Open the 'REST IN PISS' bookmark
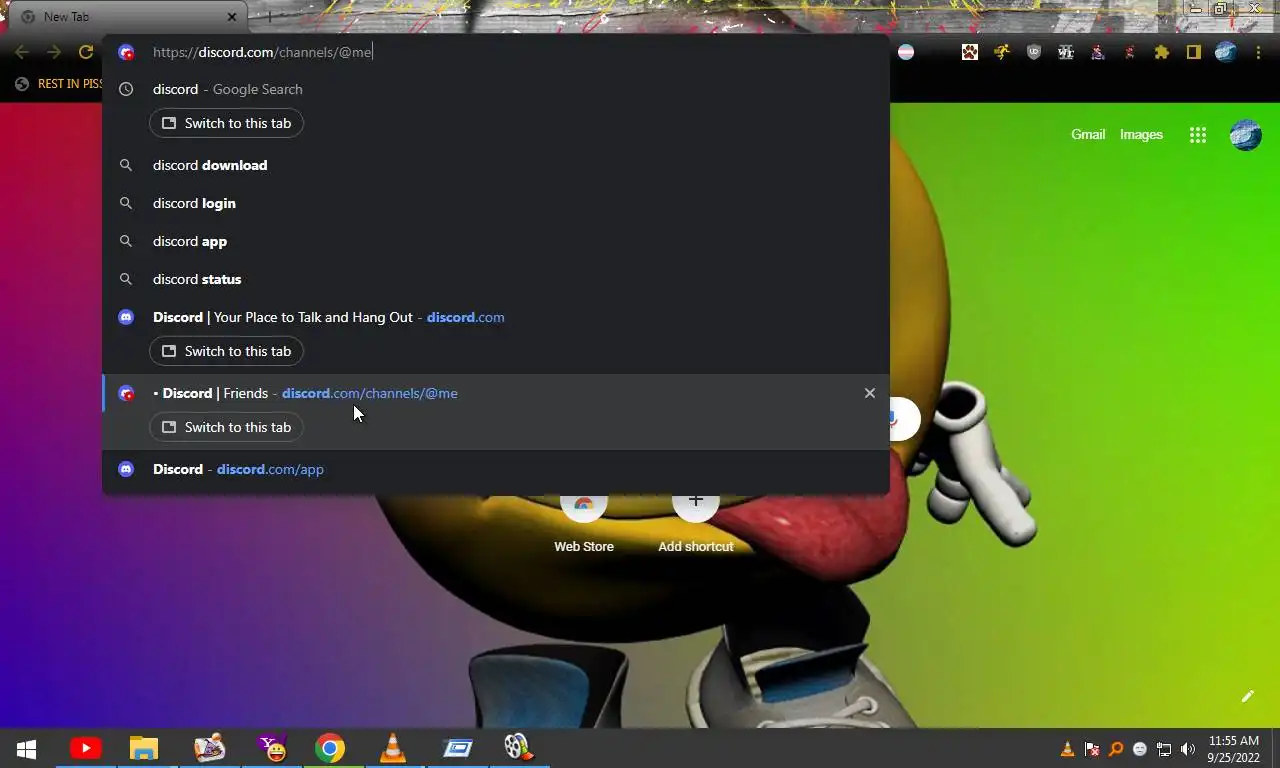The image size is (1280, 768). (60, 84)
